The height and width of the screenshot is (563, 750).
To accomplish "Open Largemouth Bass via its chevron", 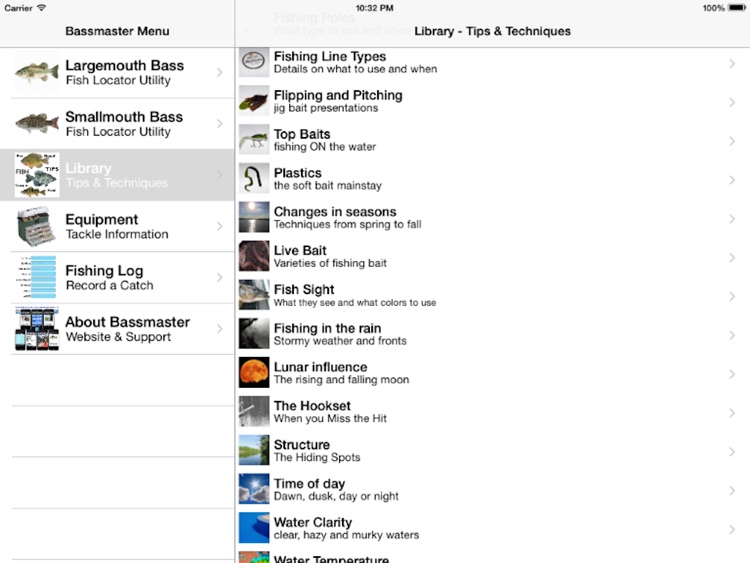I will [x=220, y=73].
